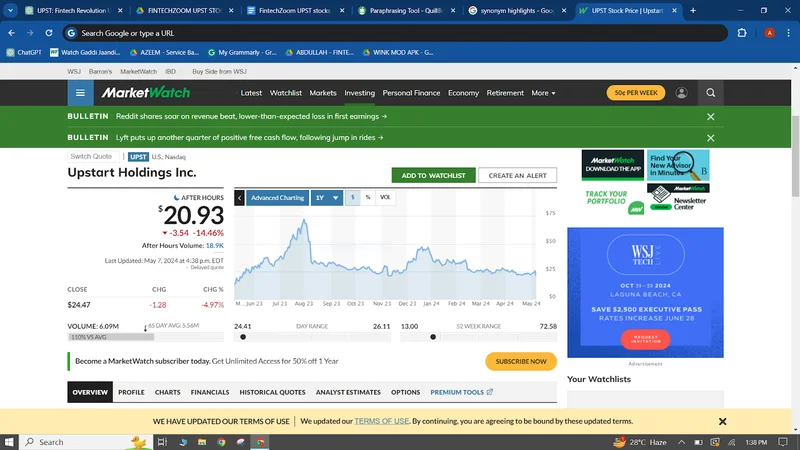800x450 pixels.
Task: Click Request Invitation in WSJ Tech ad
Action: (x=645, y=339)
